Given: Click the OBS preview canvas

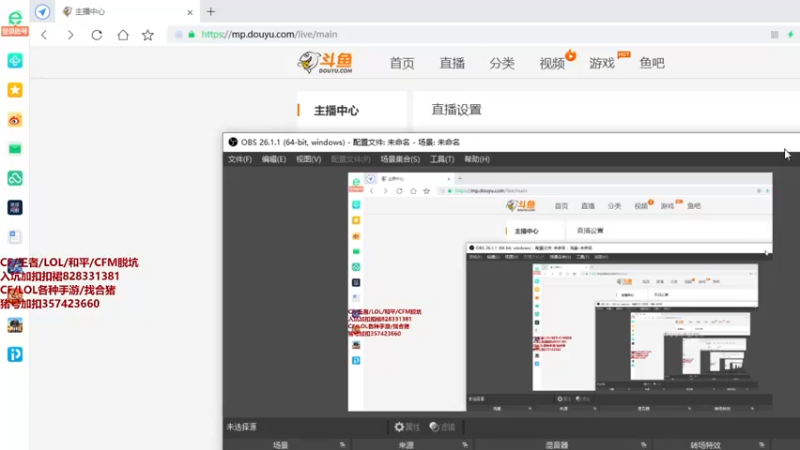Looking at the screenshot, I should point(560,292).
